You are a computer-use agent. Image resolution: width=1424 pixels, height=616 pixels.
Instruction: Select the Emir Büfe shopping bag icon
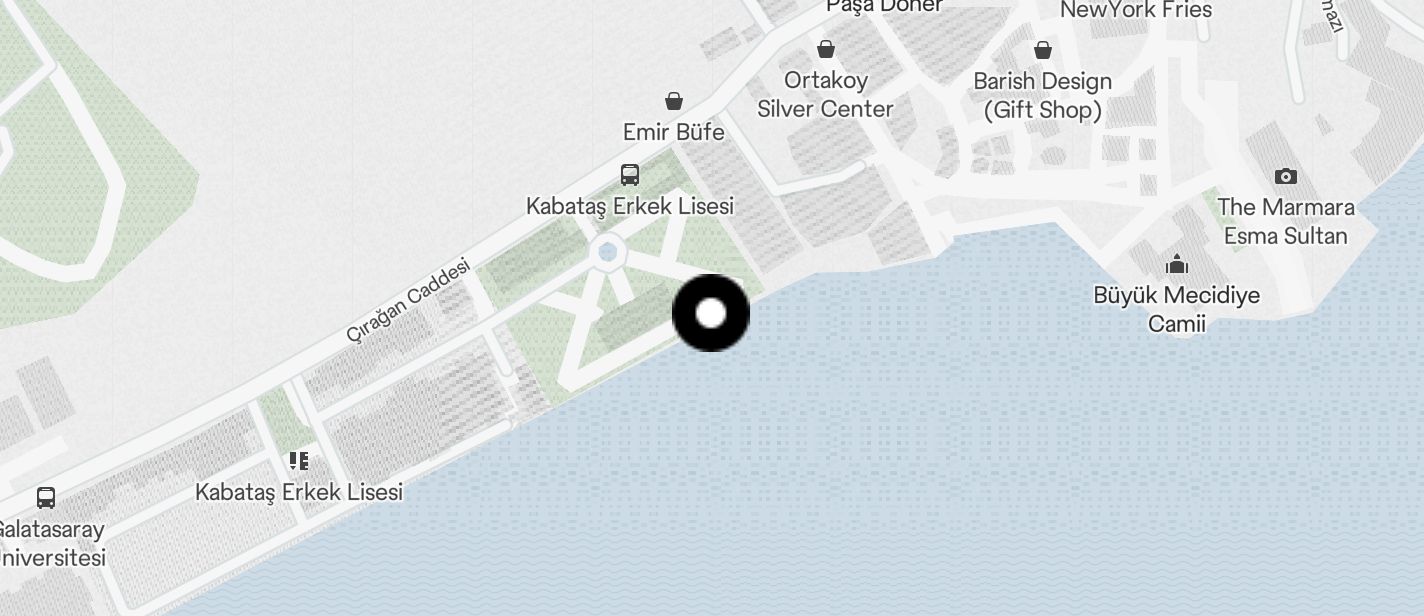coord(674,101)
